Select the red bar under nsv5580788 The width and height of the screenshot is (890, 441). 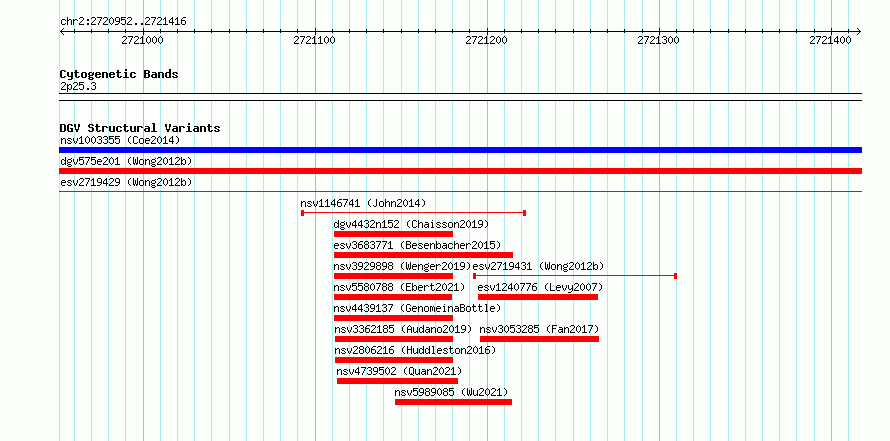tap(393, 297)
